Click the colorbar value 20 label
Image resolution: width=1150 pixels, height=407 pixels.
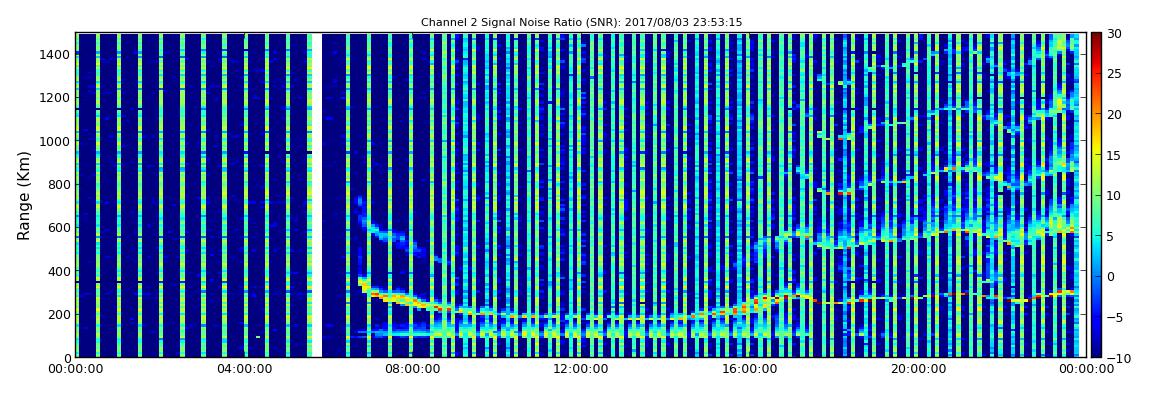1114,114
